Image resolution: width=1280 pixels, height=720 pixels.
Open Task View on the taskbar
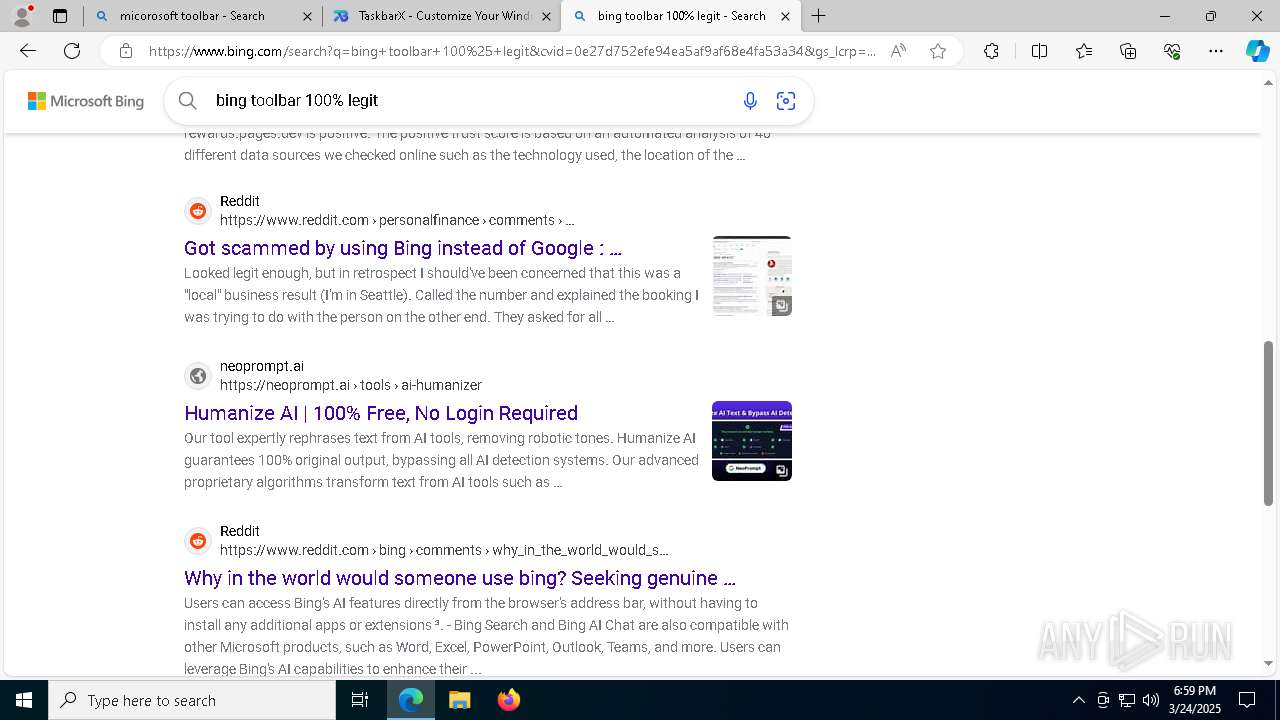(360, 700)
